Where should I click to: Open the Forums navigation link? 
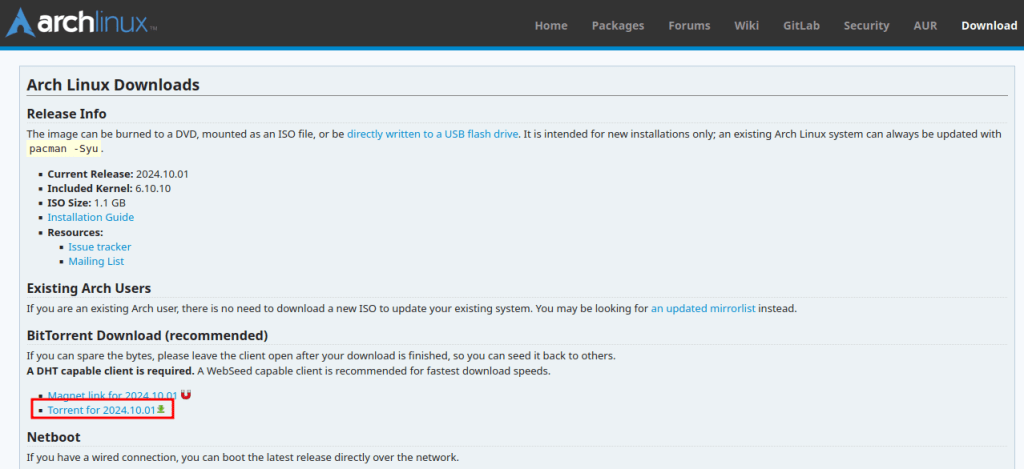click(689, 25)
